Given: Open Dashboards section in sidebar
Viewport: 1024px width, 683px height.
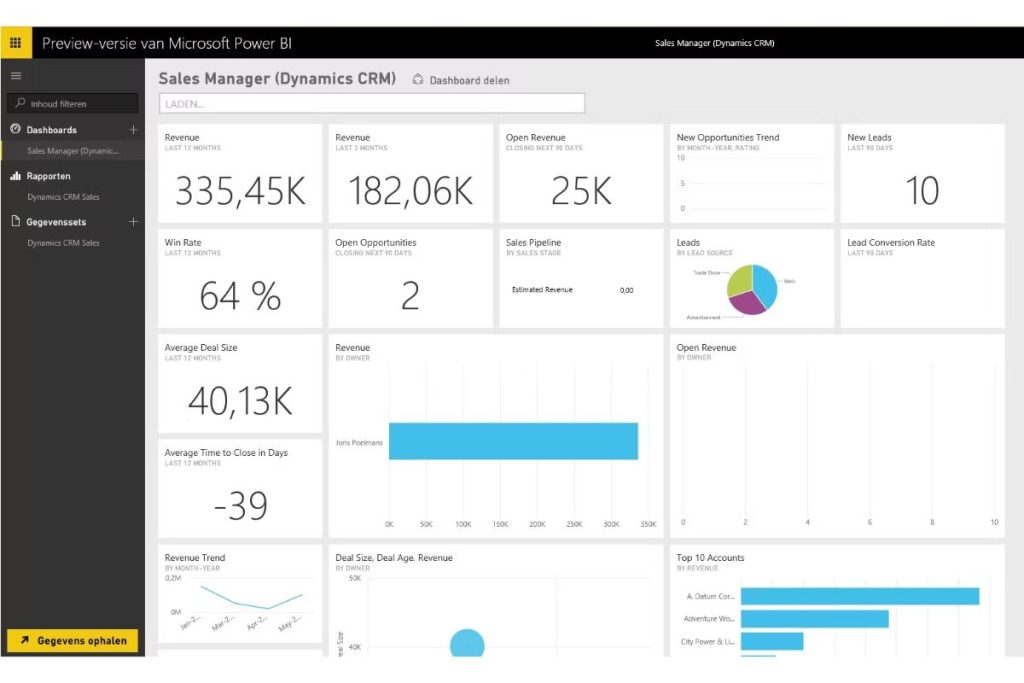Looking at the screenshot, I should coord(52,130).
